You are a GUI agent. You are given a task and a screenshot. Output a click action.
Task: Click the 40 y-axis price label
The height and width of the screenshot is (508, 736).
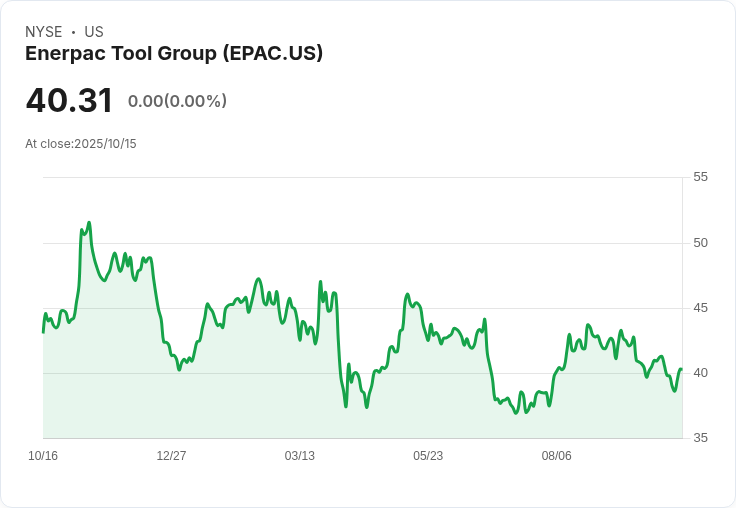click(700, 373)
